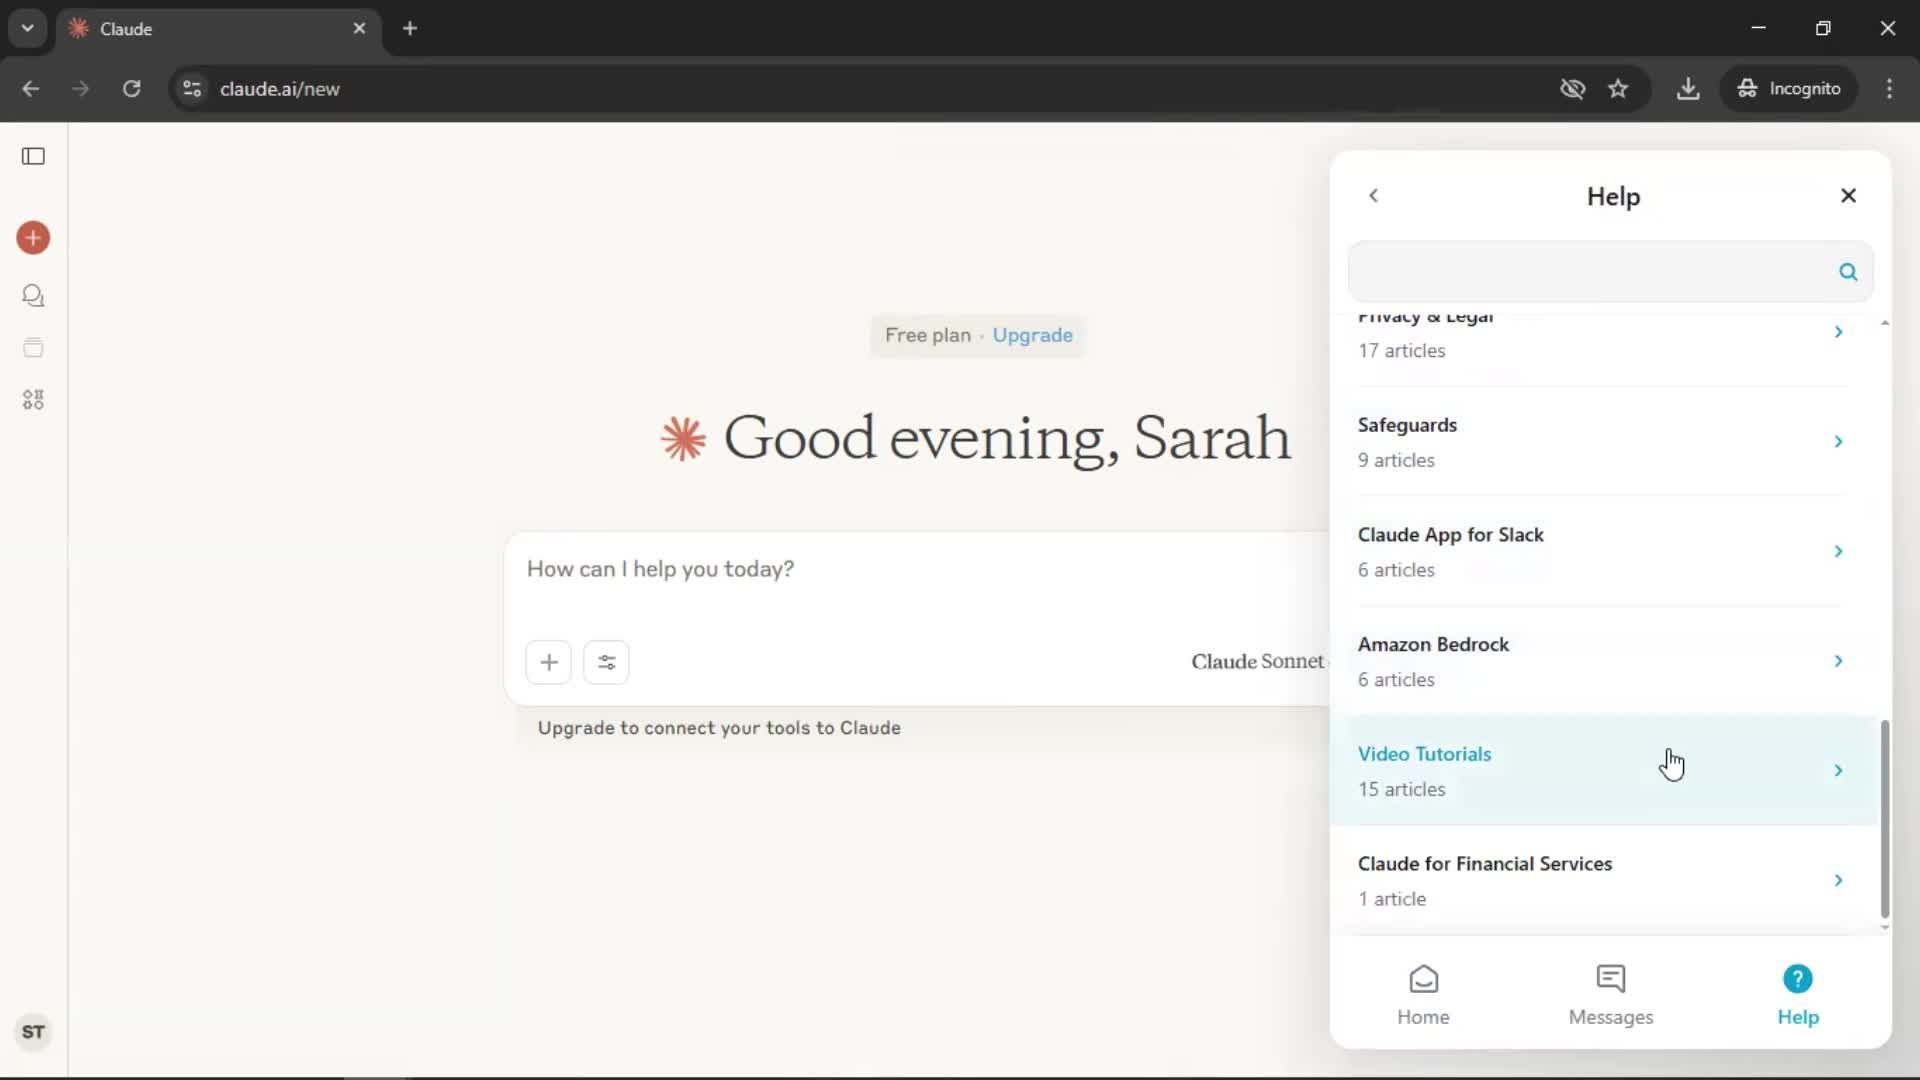Open the Artifacts grid icon in sidebar

coord(33,400)
